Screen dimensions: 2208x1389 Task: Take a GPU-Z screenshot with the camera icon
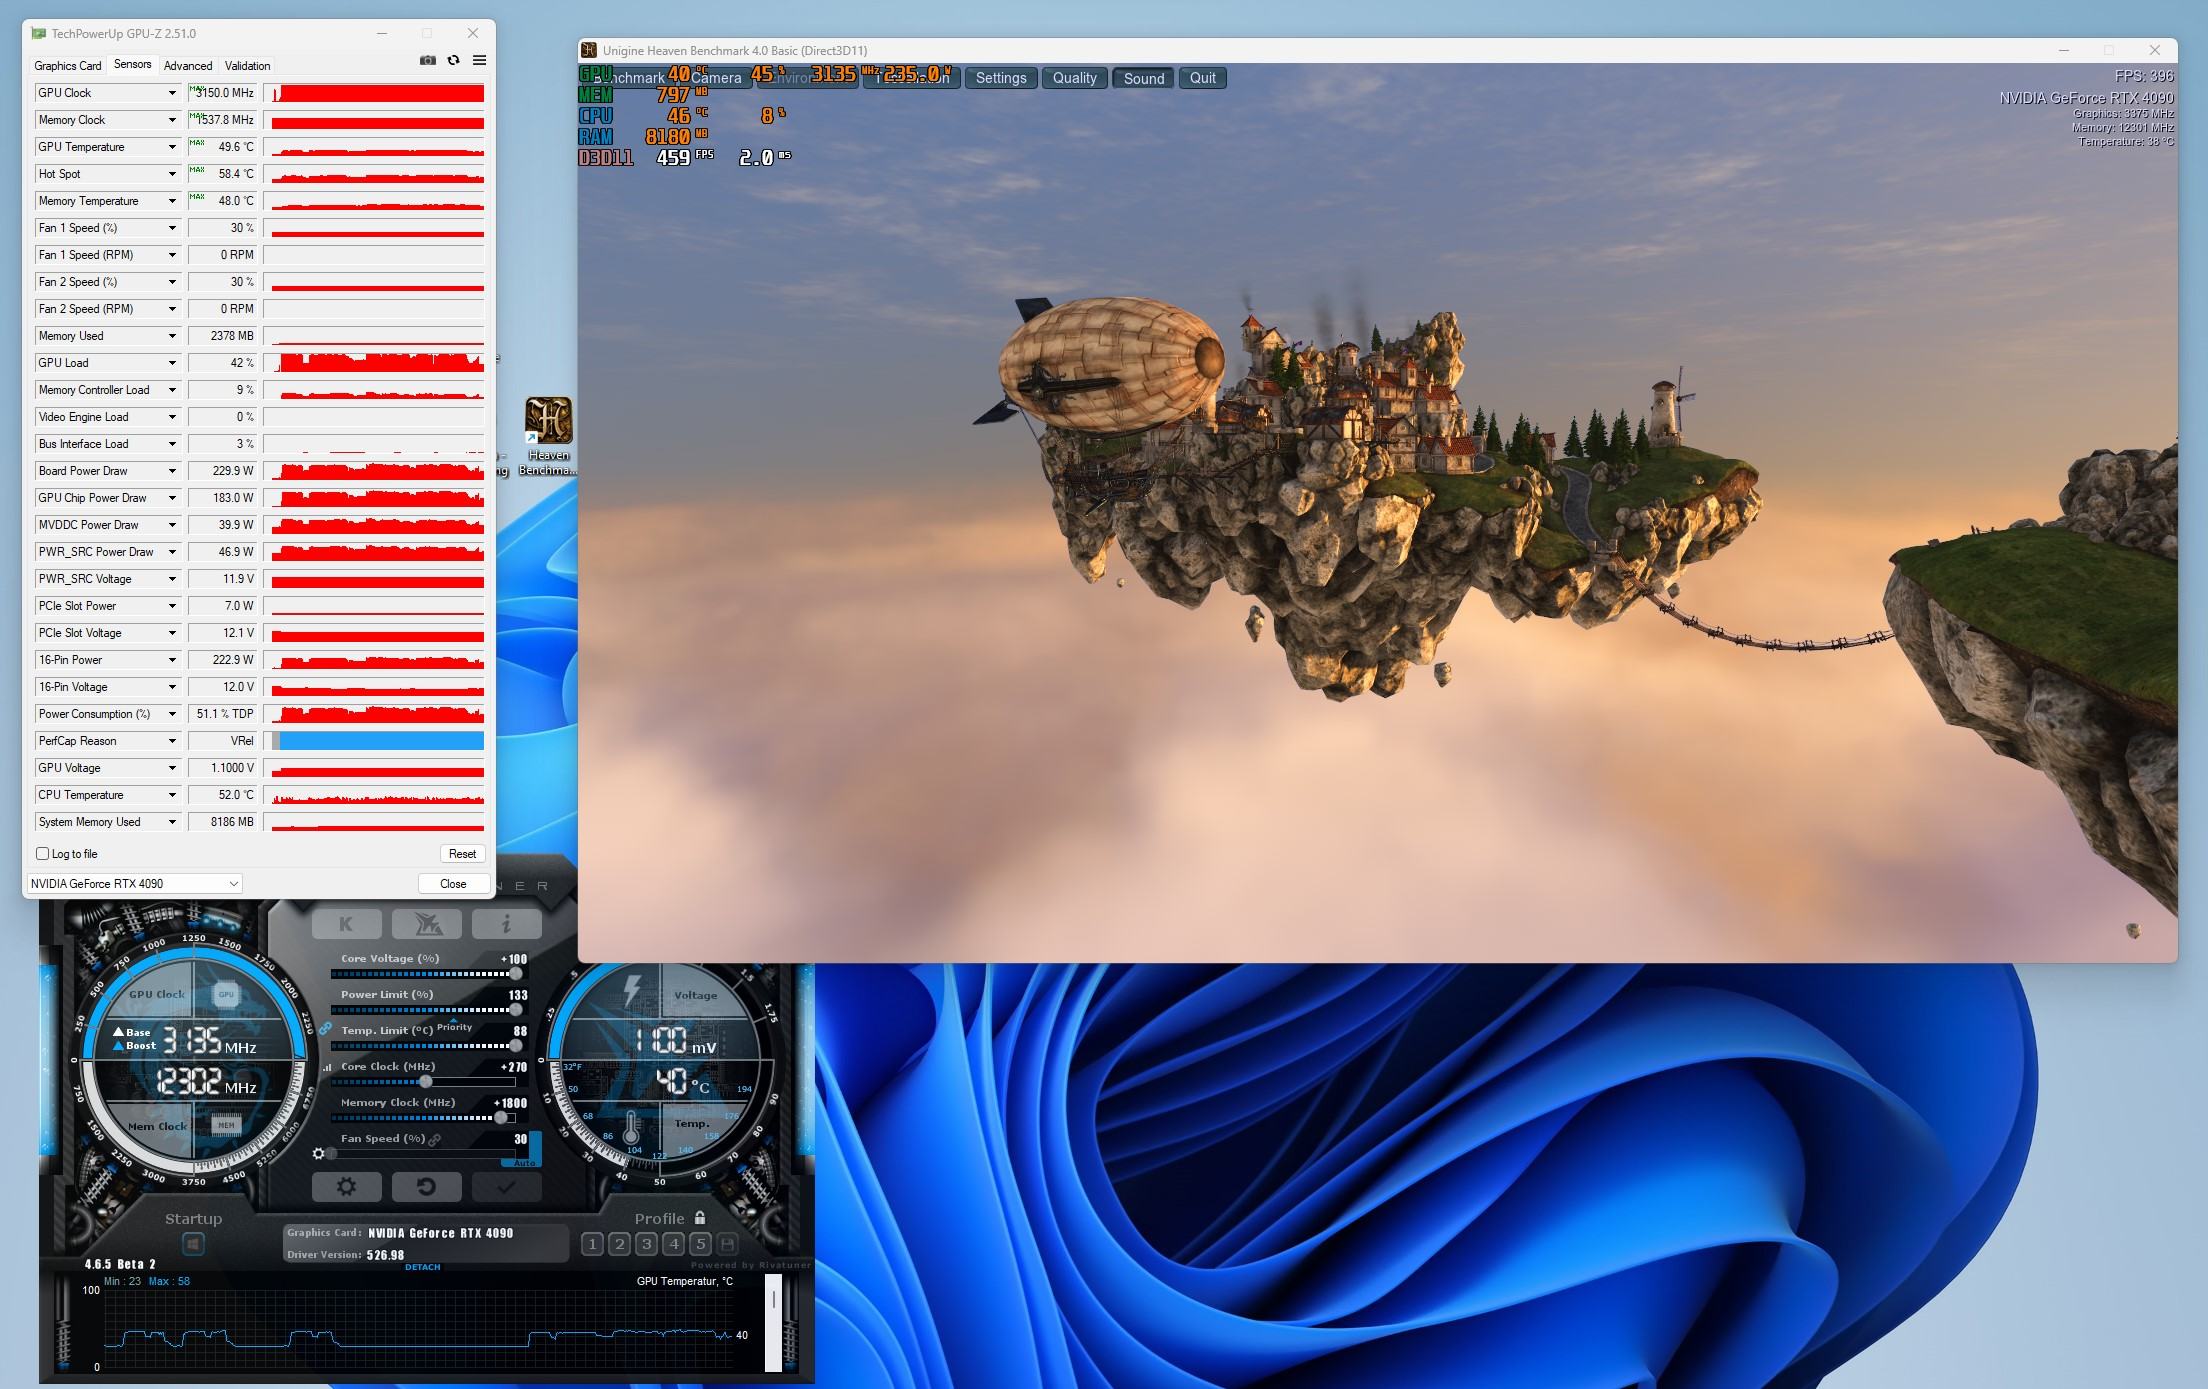coord(428,60)
